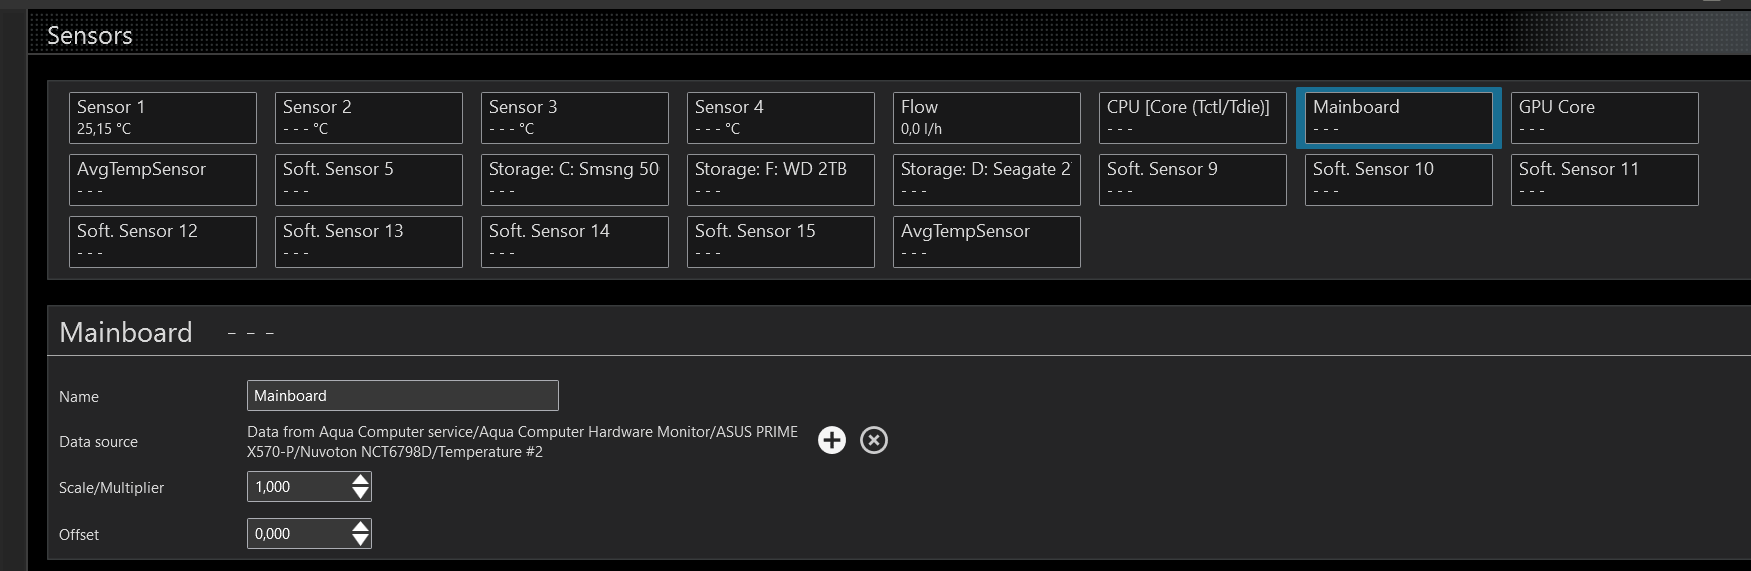Viewport: 1751px width, 571px height.
Task: Decrease Scale/Multiplier with the down arrow
Action: pyautogui.click(x=360, y=493)
